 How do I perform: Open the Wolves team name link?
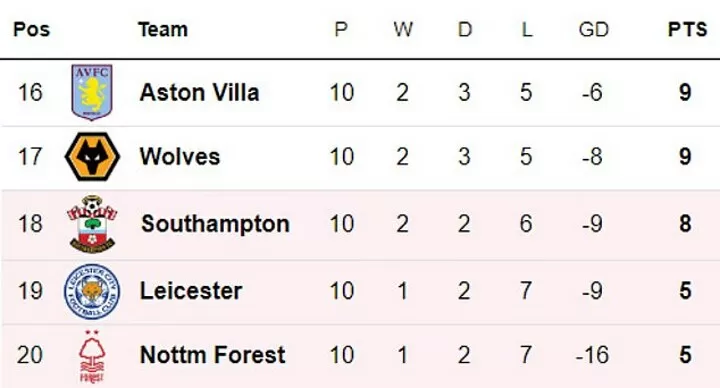[x=180, y=157]
